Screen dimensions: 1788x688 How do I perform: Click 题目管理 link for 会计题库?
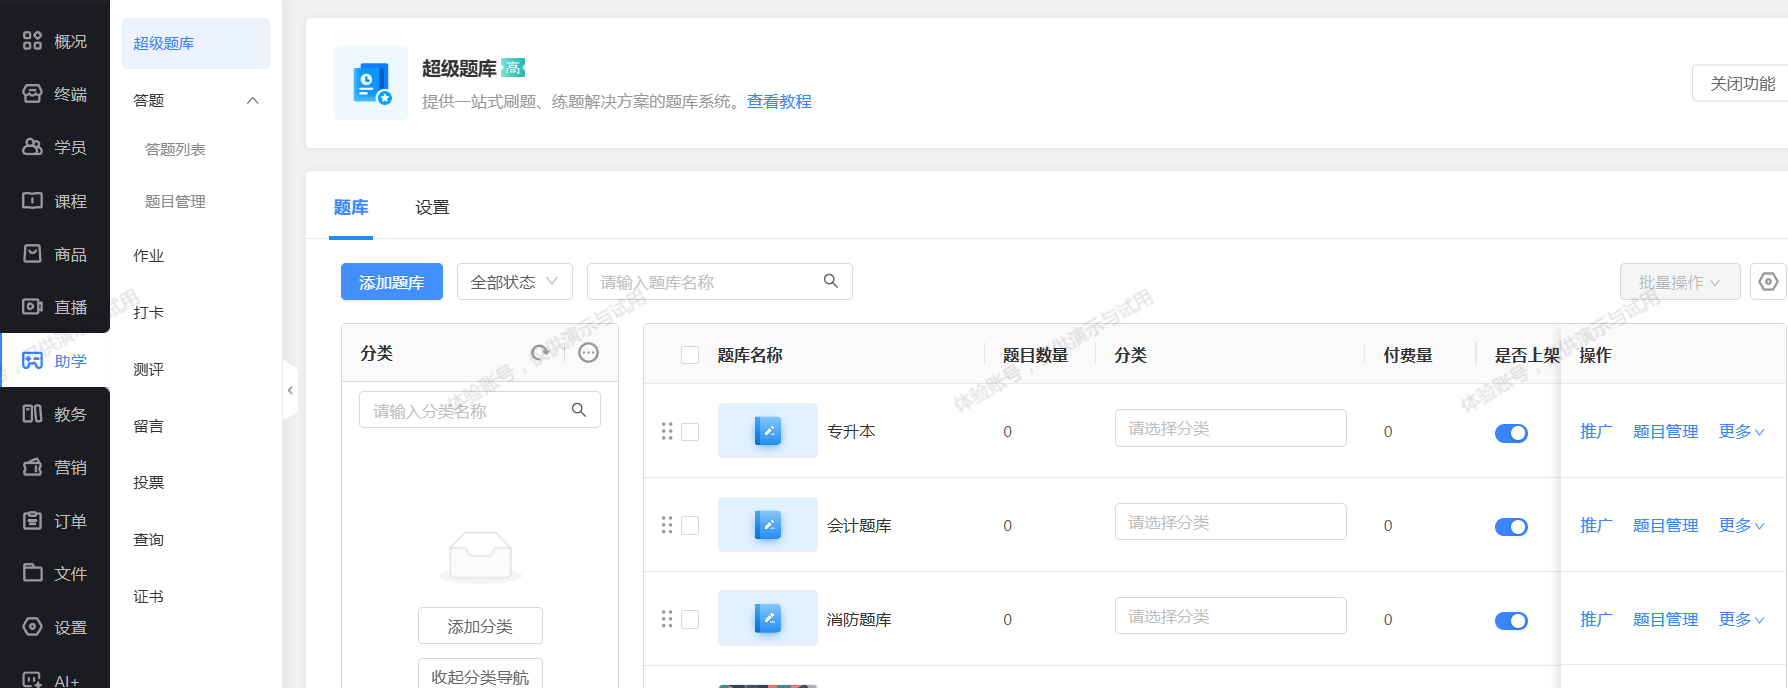tap(1666, 525)
